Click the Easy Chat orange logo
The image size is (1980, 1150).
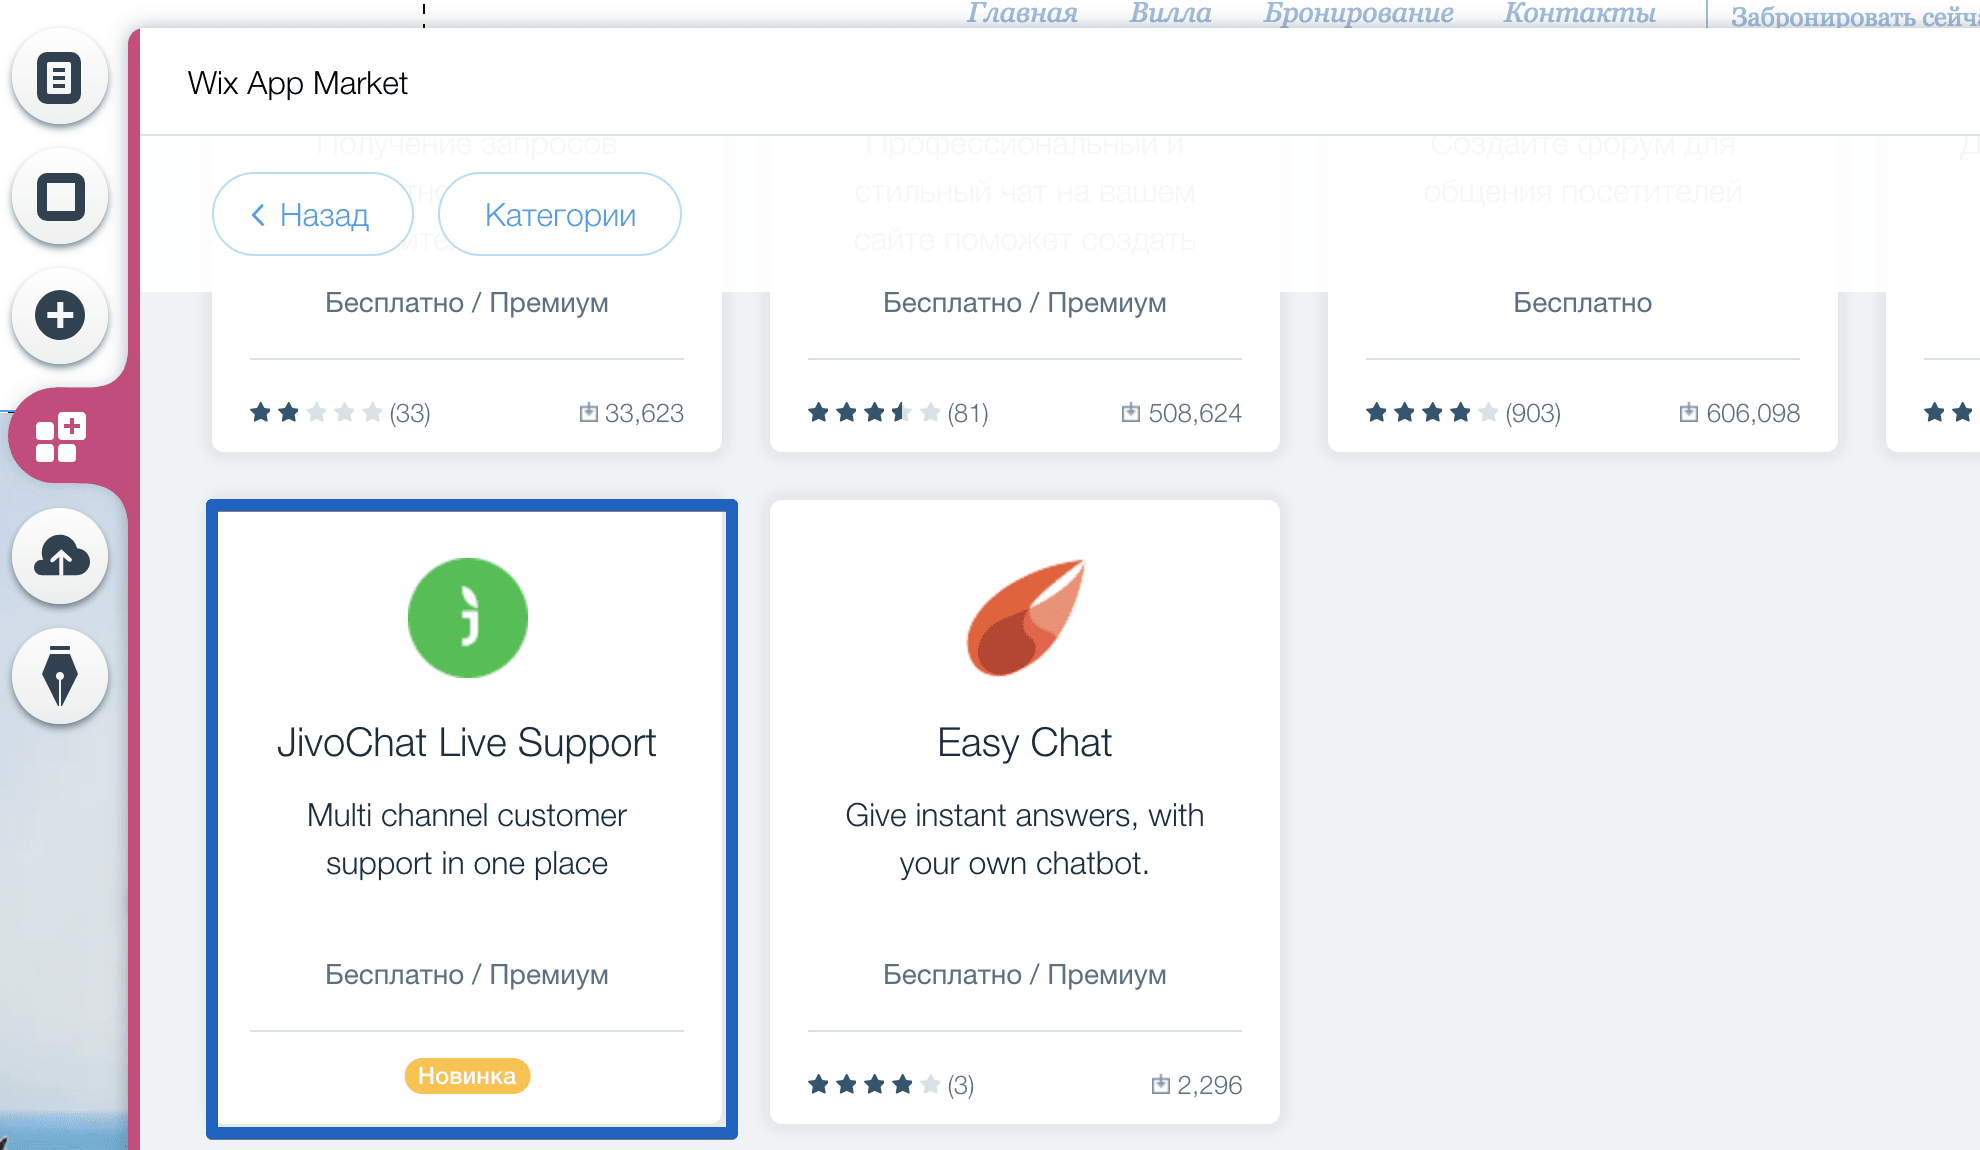(1024, 618)
